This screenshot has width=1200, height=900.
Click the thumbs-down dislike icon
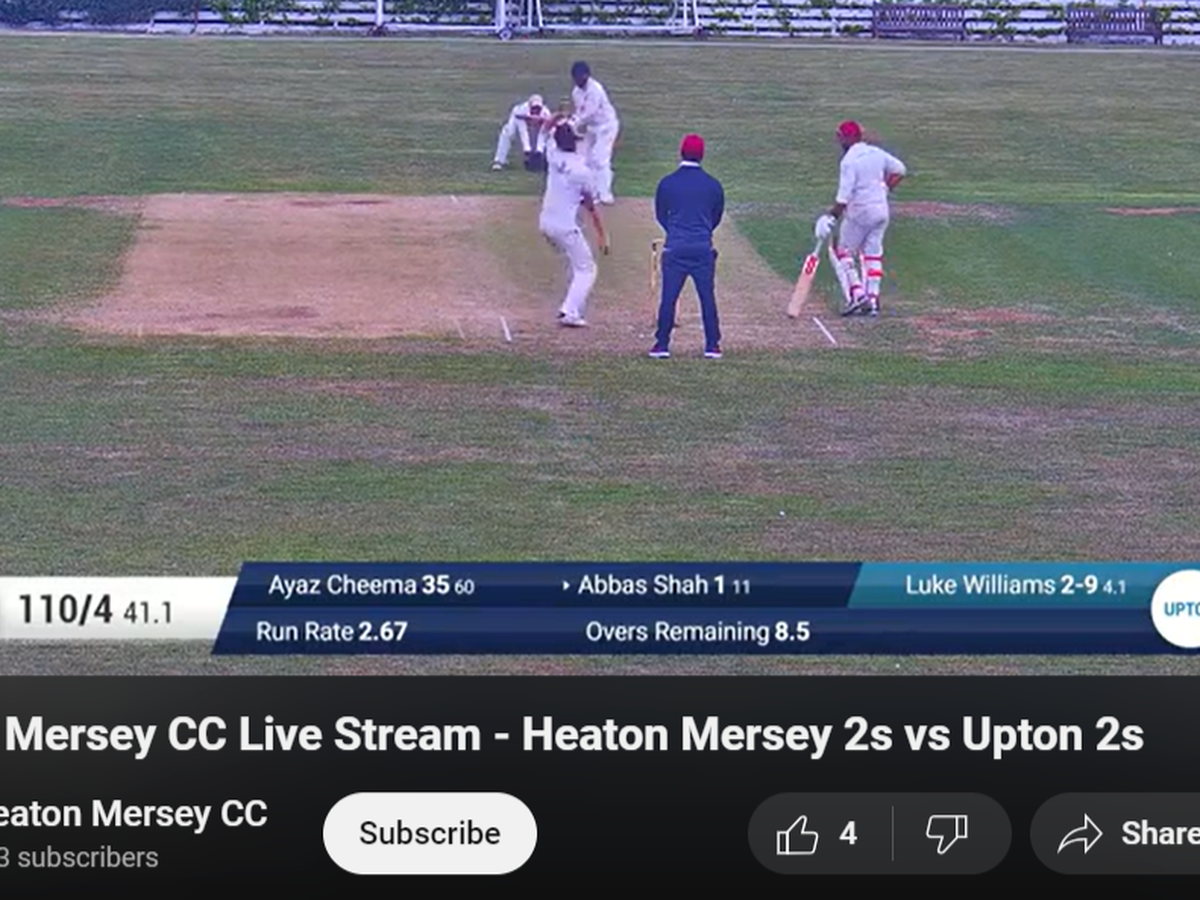tap(946, 834)
